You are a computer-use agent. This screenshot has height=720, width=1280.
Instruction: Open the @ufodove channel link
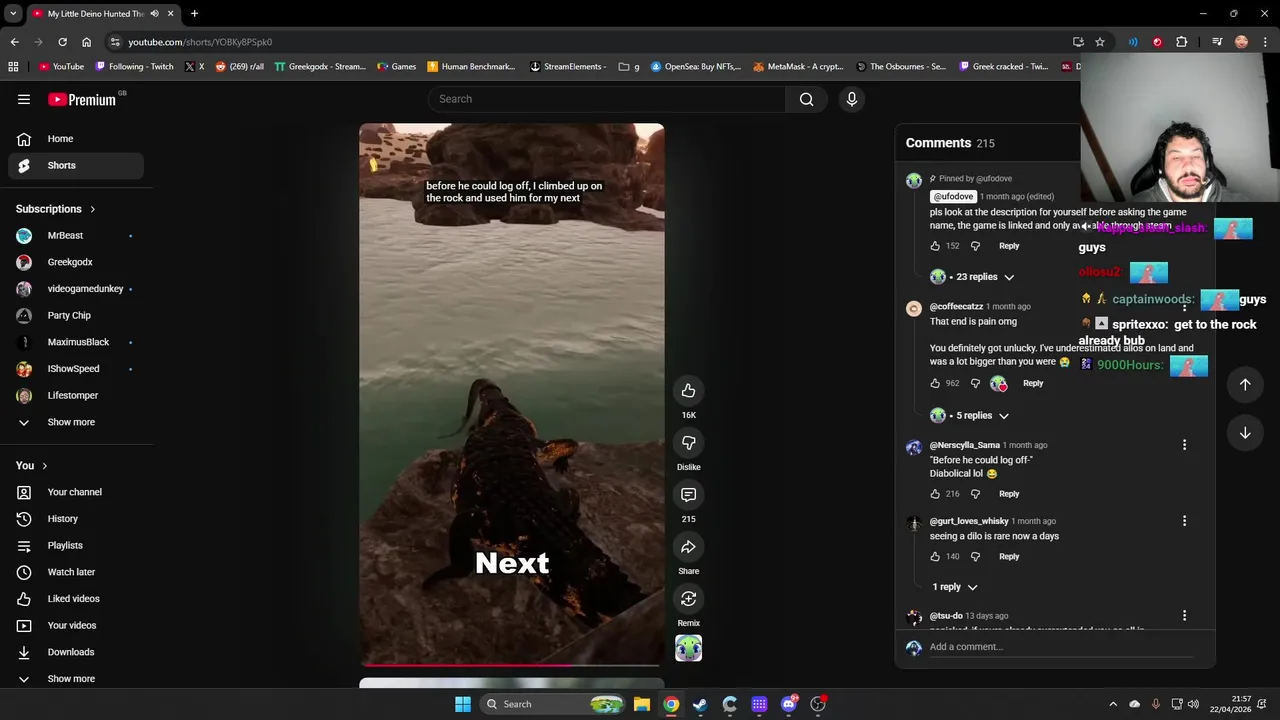pos(953,197)
